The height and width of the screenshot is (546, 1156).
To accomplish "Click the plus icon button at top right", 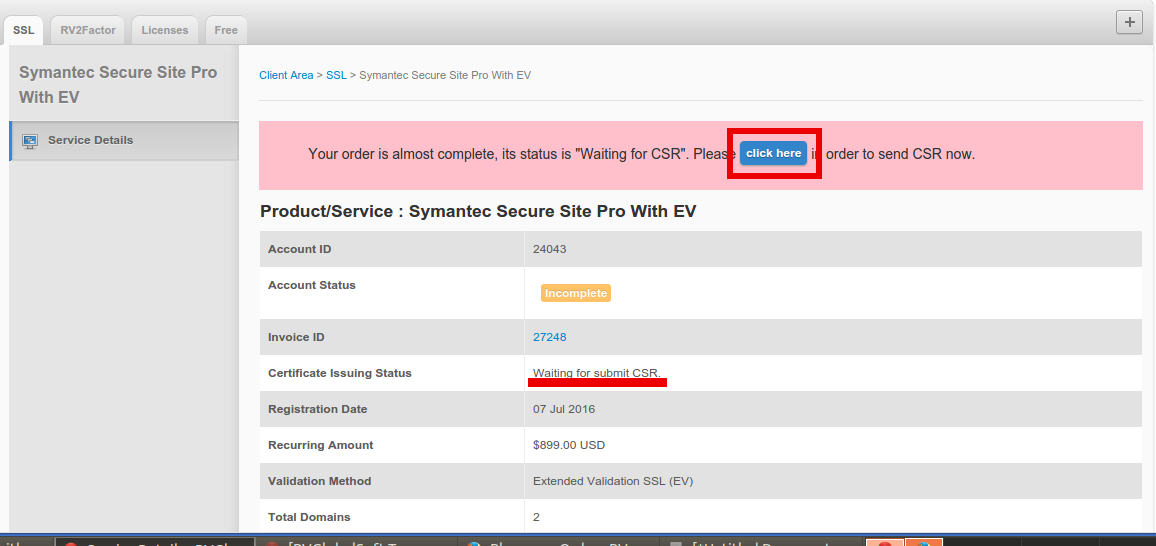I will coord(1129,23).
